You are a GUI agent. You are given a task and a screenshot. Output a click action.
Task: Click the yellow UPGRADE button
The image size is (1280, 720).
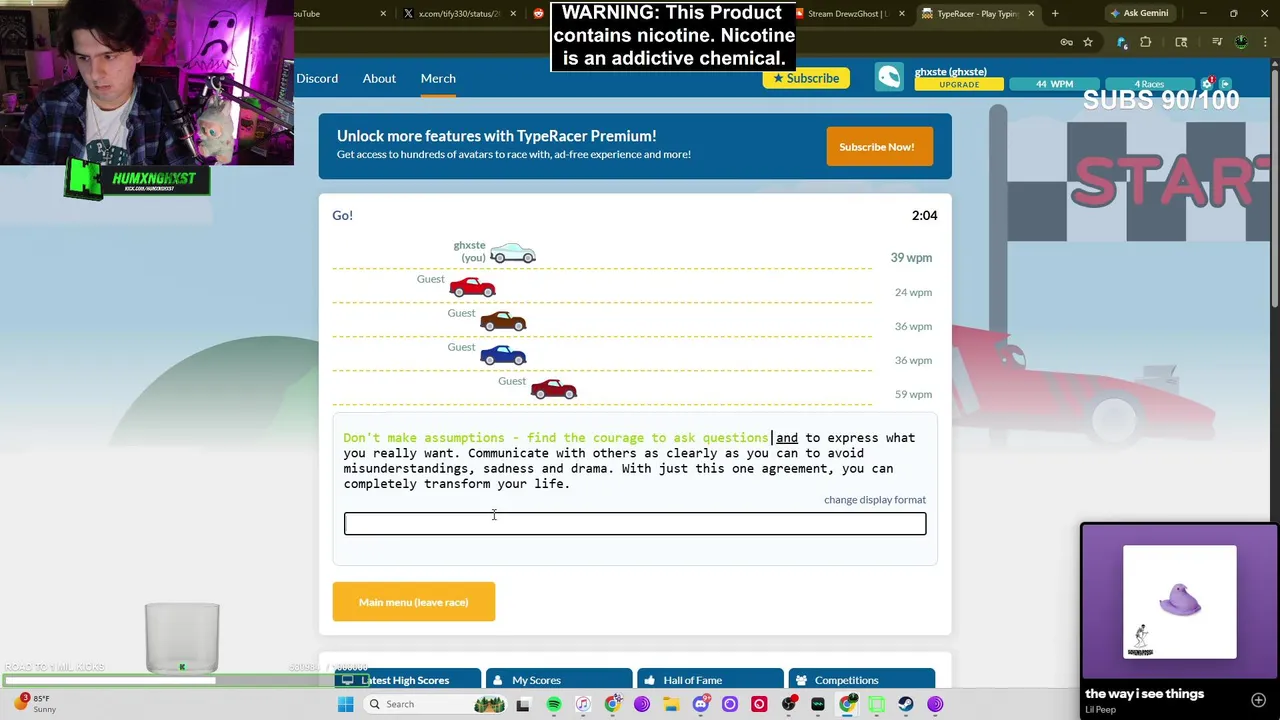(x=958, y=84)
